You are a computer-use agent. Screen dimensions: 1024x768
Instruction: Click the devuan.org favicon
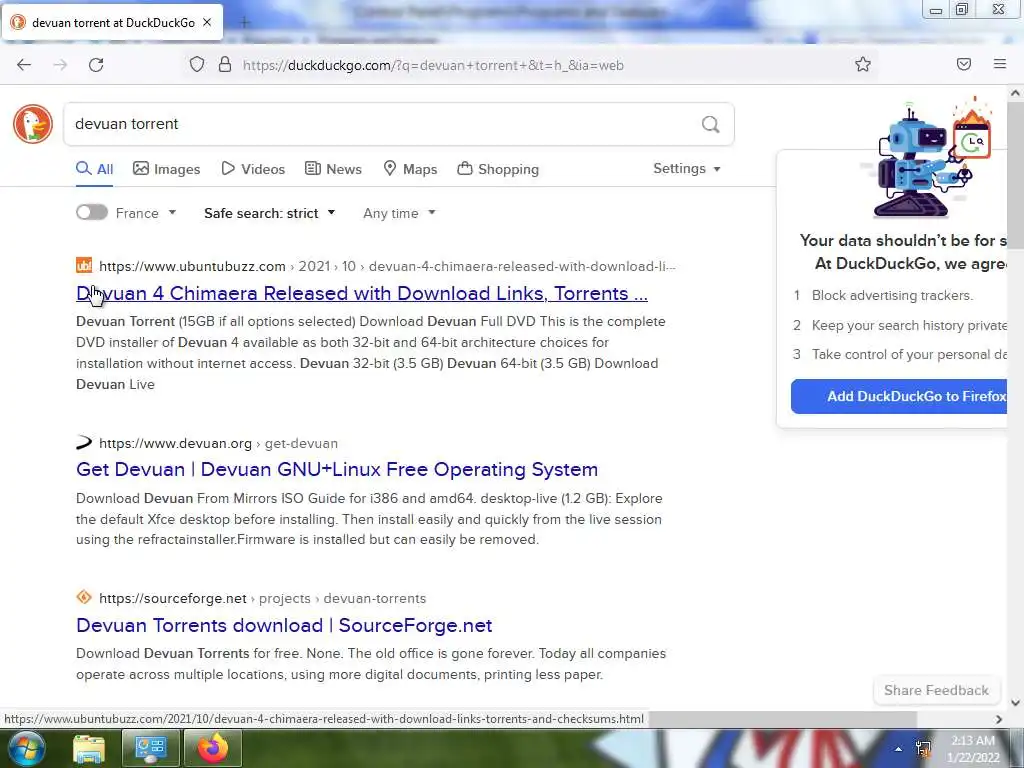[84, 443]
